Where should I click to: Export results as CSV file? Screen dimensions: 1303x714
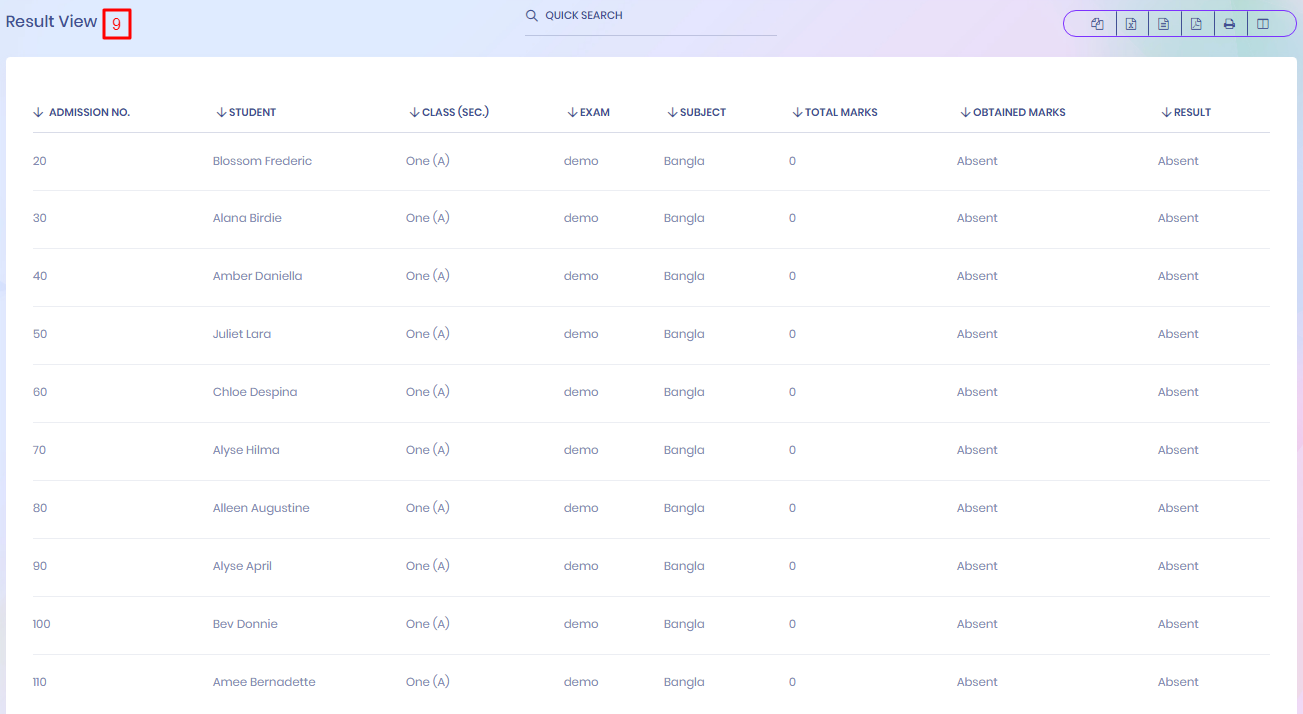[x=1164, y=24]
